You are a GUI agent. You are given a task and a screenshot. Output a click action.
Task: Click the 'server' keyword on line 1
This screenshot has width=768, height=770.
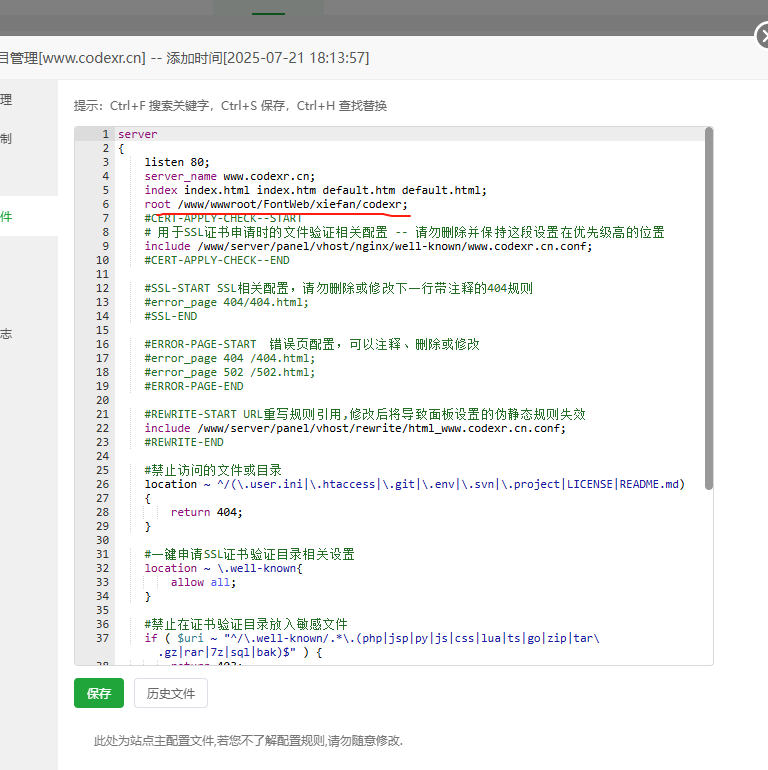[x=137, y=134]
